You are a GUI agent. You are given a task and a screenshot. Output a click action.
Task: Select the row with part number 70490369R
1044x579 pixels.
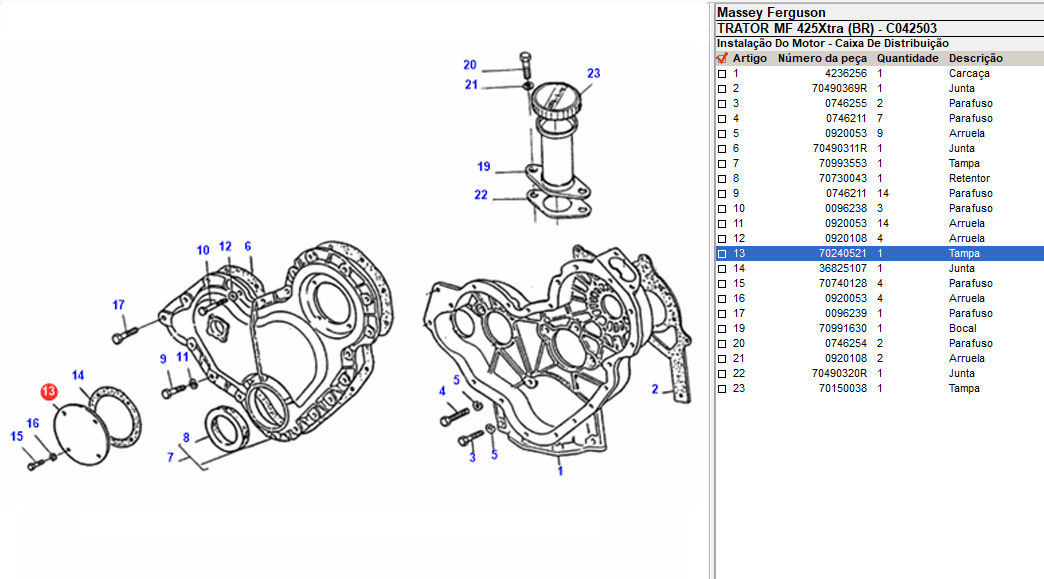[x=839, y=89]
